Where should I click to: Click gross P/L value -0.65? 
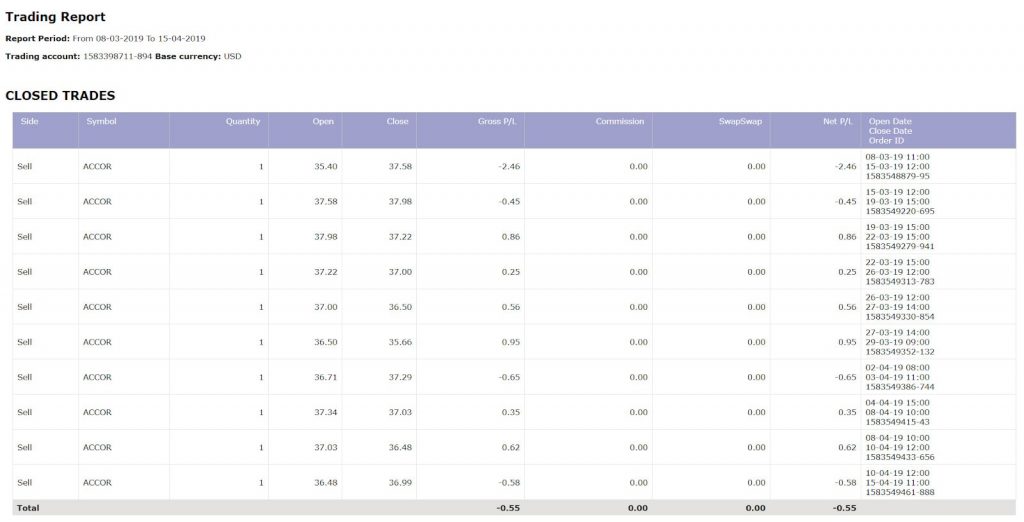coord(509,378)
